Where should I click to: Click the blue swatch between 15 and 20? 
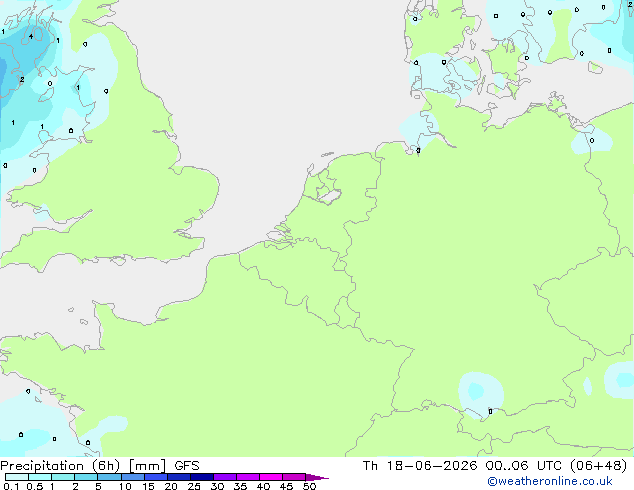[156, 477]
